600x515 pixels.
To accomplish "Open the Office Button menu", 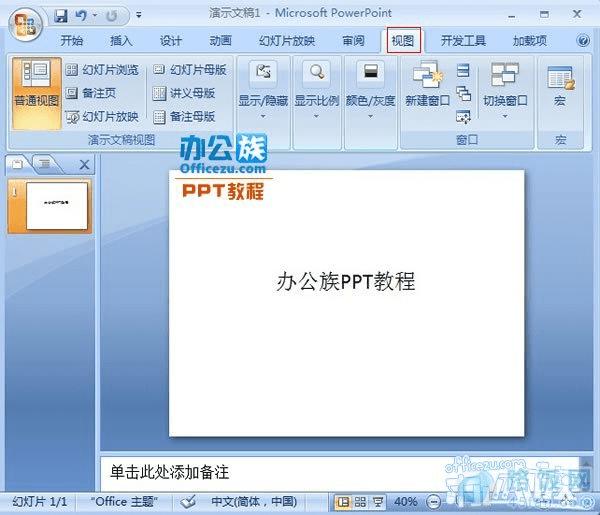I will click(x=26, y=26).
